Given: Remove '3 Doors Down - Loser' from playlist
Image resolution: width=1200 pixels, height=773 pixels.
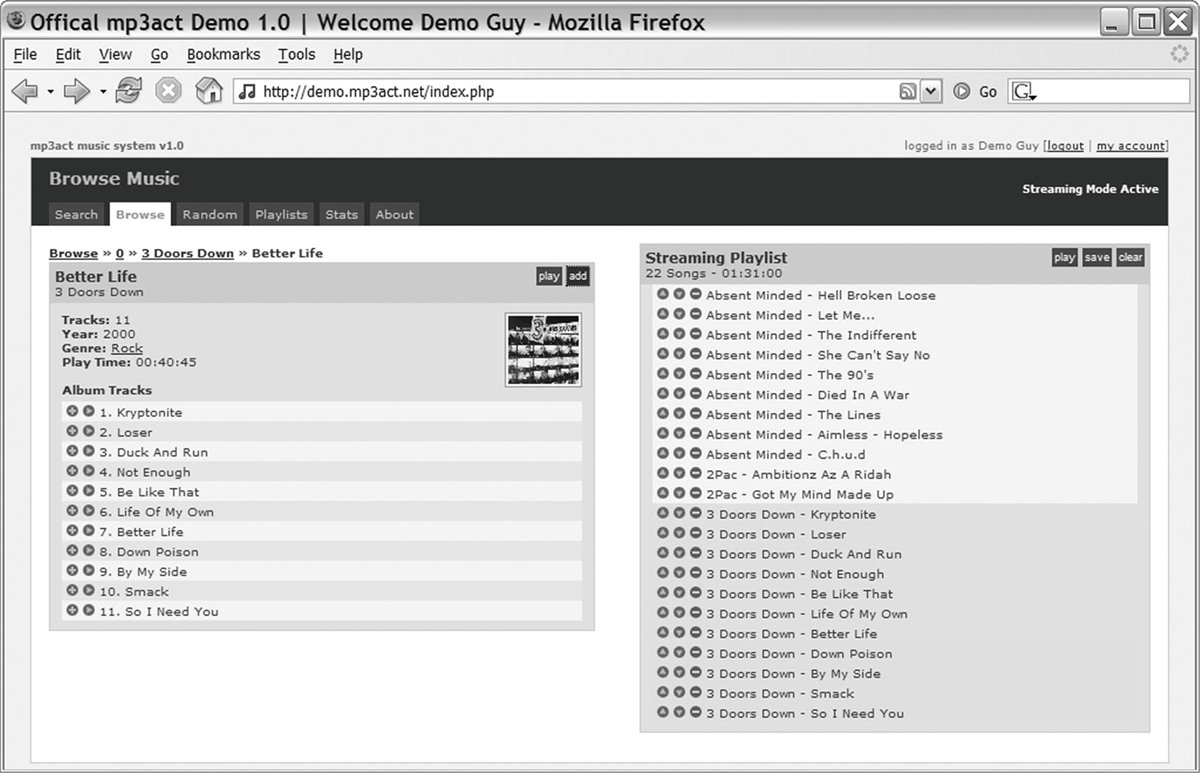Looking at the screenshot, I should pos(695,533).
